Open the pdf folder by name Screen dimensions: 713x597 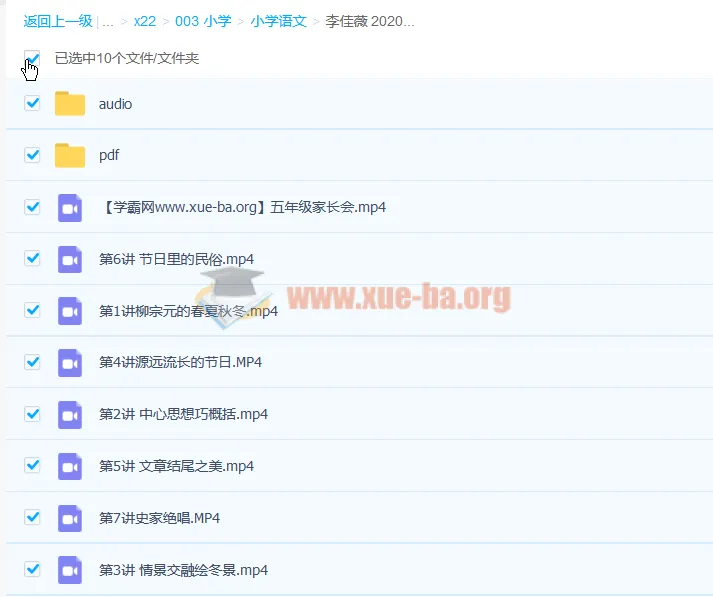pyautogui.click(x=109, y=156)
